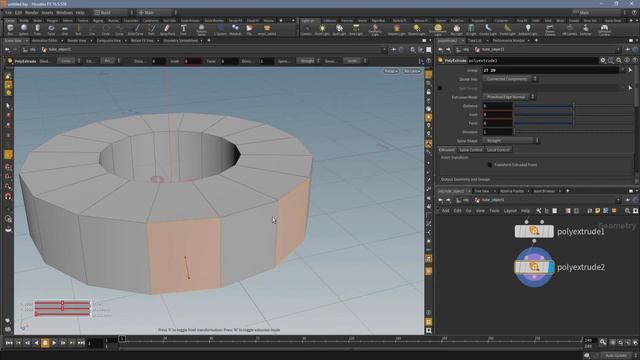Screen dimensions: 640x360
Task: Add new pane tab next to Asset Browser
Action: [x=567, y=191]
